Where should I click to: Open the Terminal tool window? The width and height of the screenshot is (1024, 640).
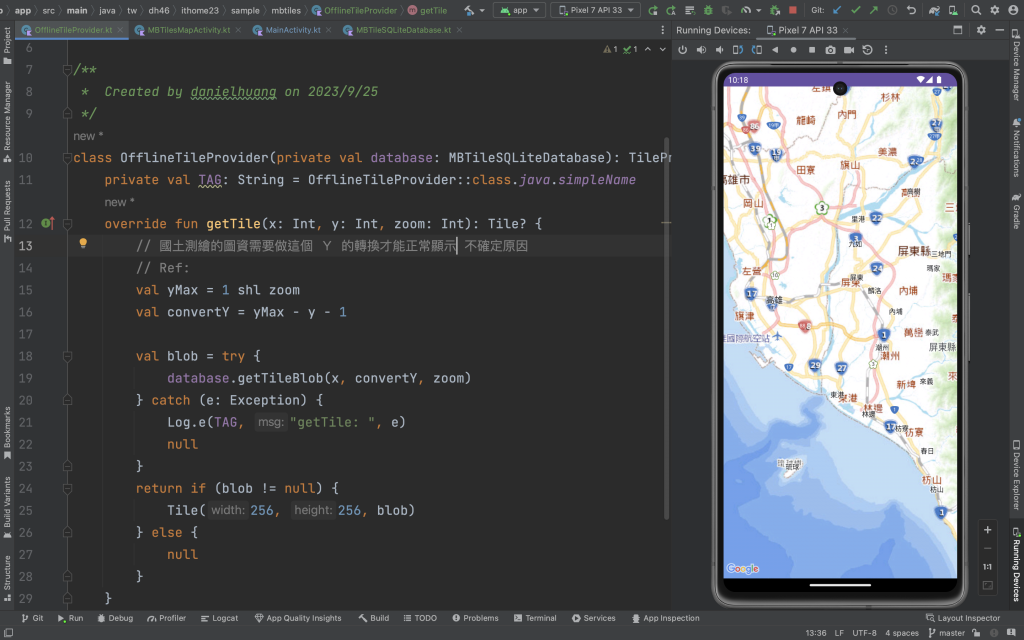coord(535,618)
